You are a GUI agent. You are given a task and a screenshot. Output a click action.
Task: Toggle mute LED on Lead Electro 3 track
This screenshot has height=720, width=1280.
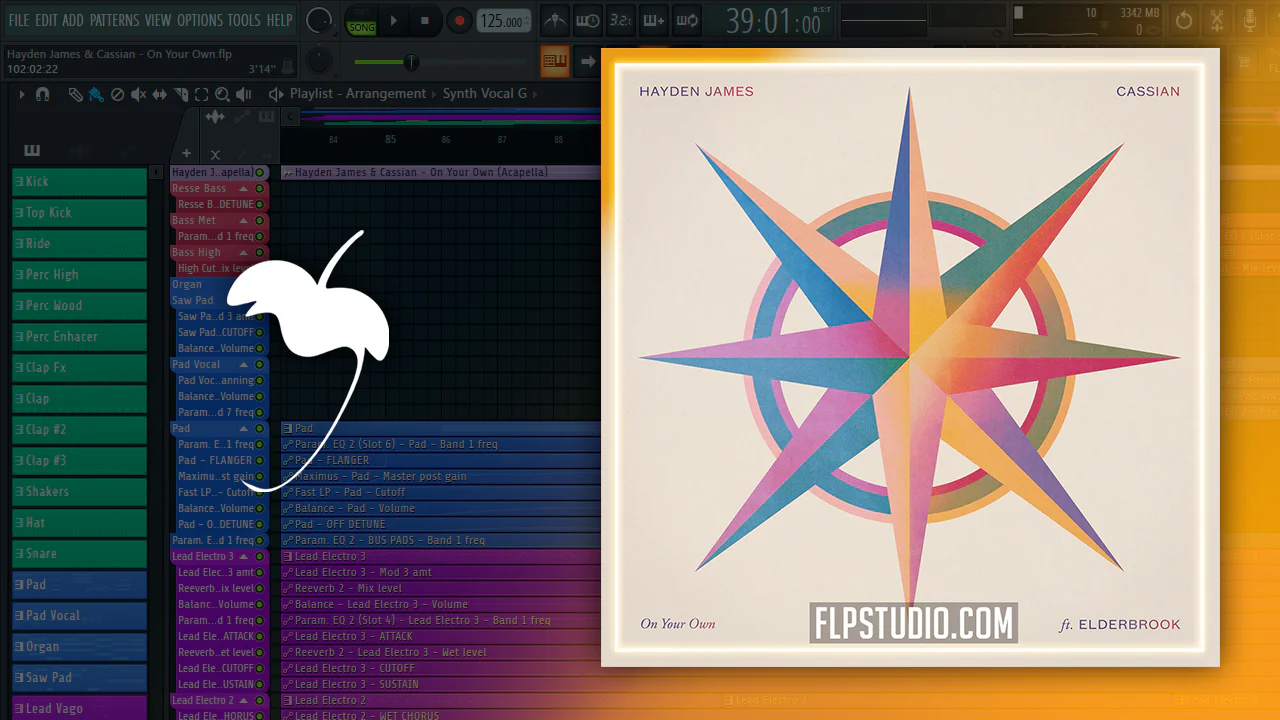(x=260, y=557)
